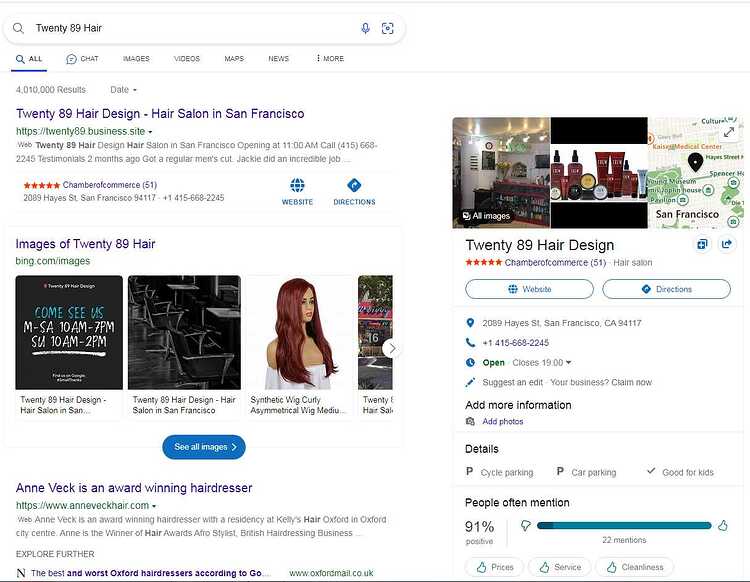The height and width of the screenshot is (582, 750).
Task: Open www.oxfordmail.co.uk link
Action: point(331,573)
